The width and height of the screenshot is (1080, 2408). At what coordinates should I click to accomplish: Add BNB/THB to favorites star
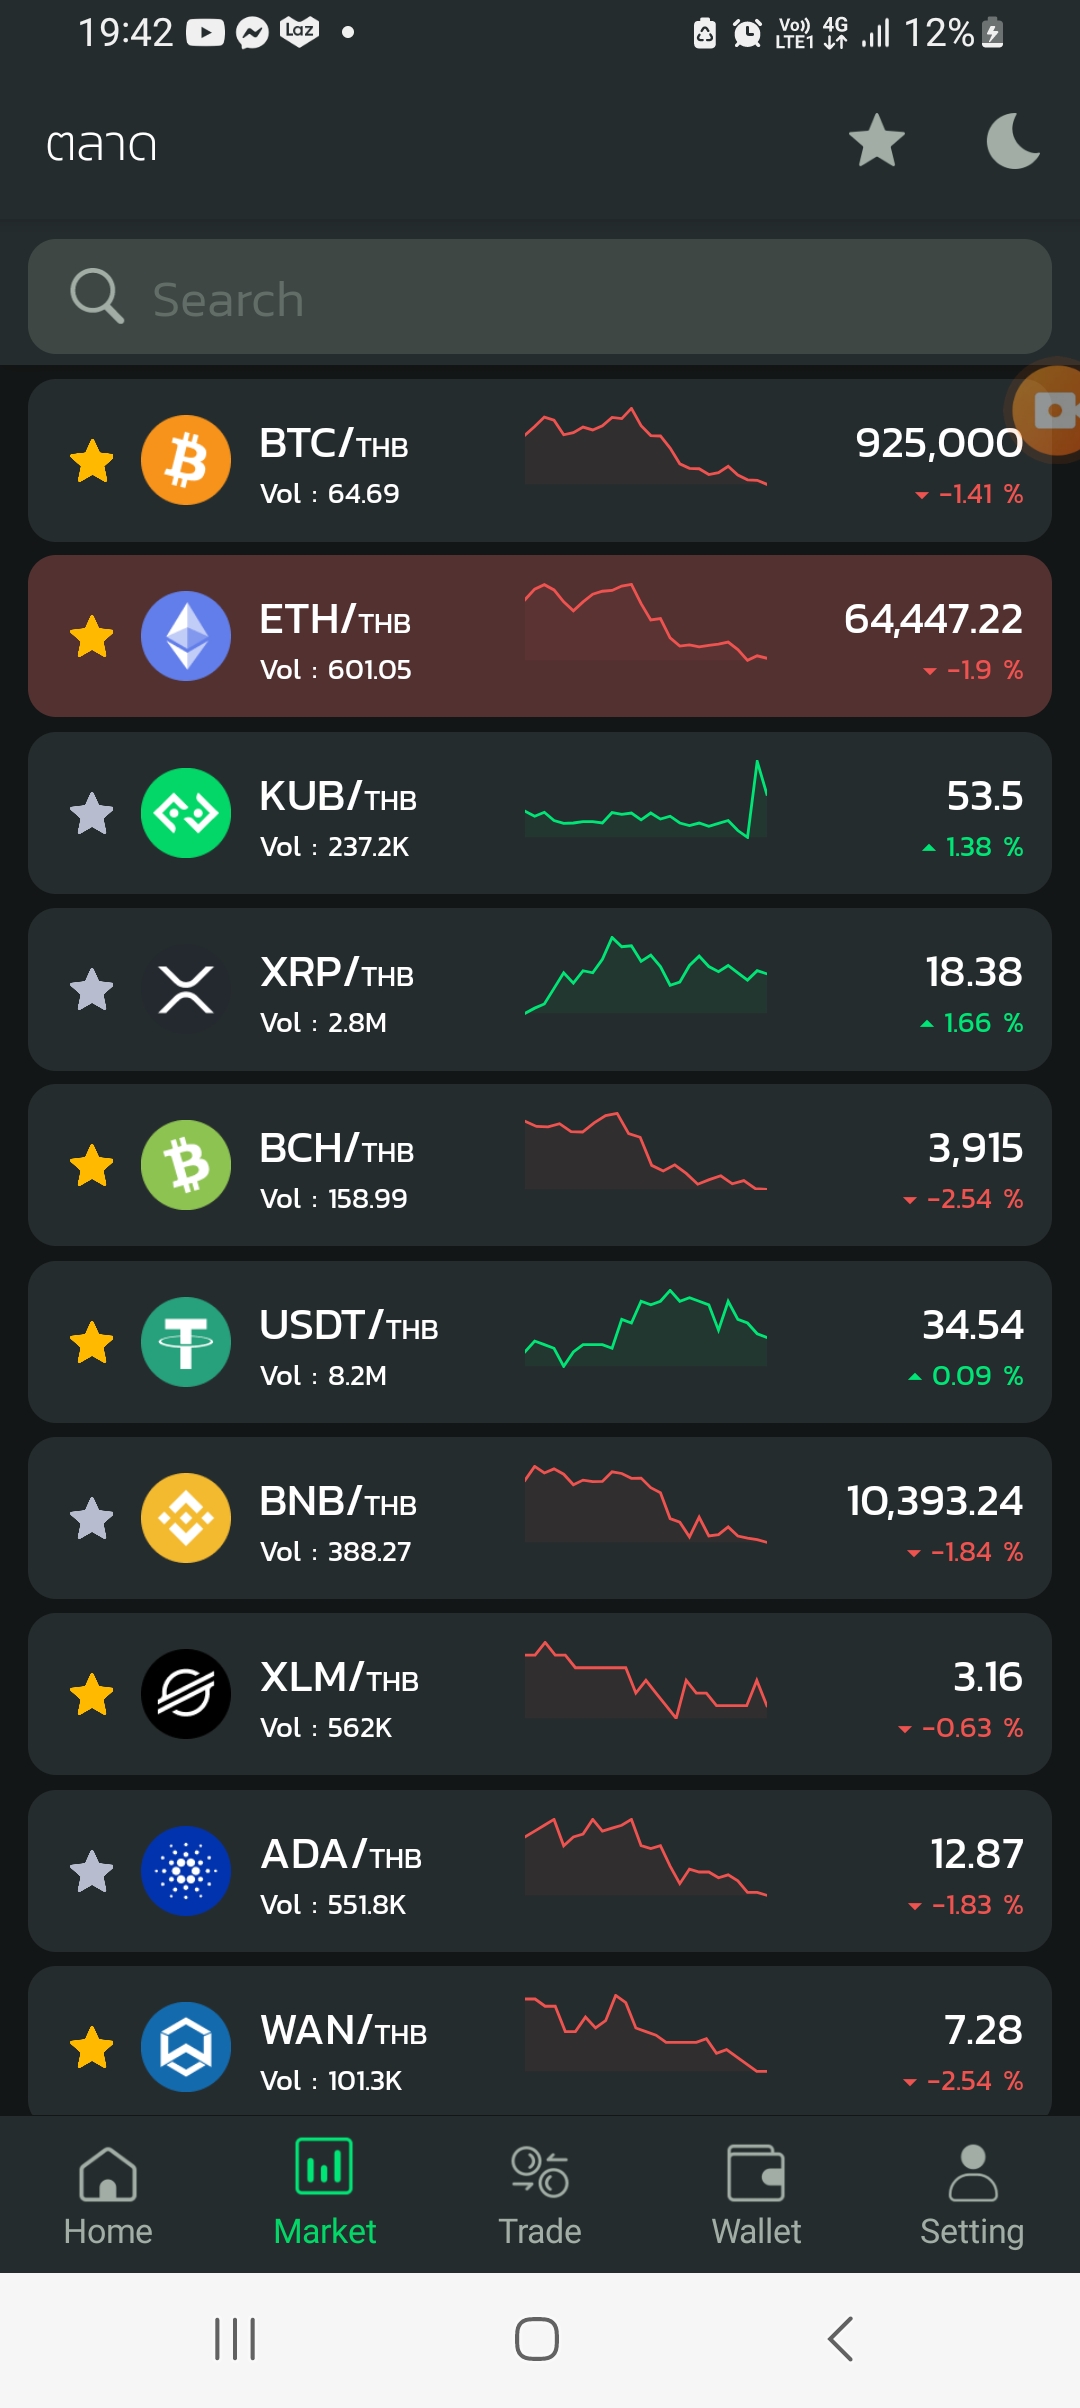click(x=92, y=1519)
